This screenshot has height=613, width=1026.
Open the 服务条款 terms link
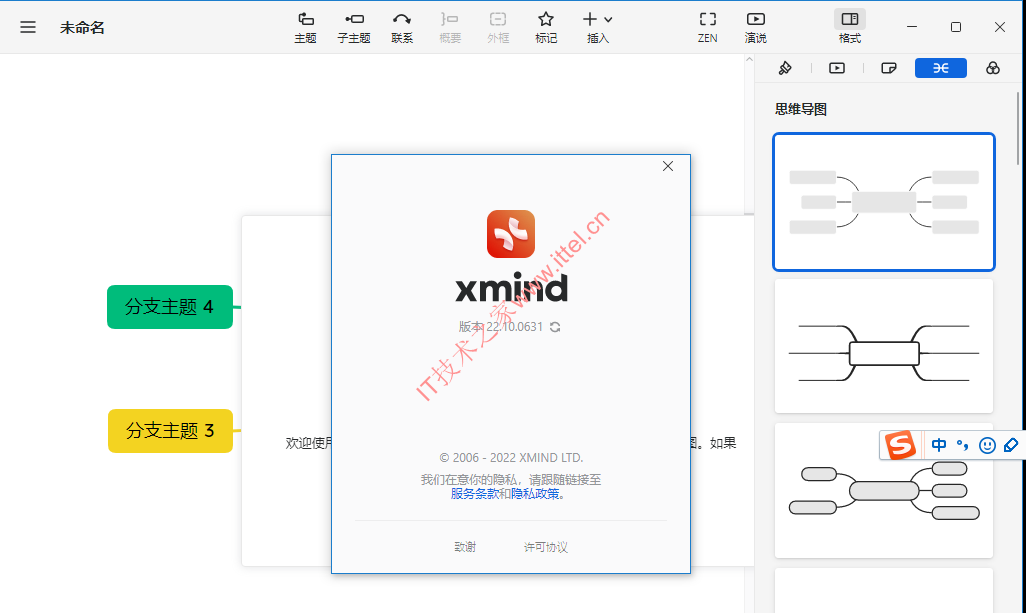475,494
